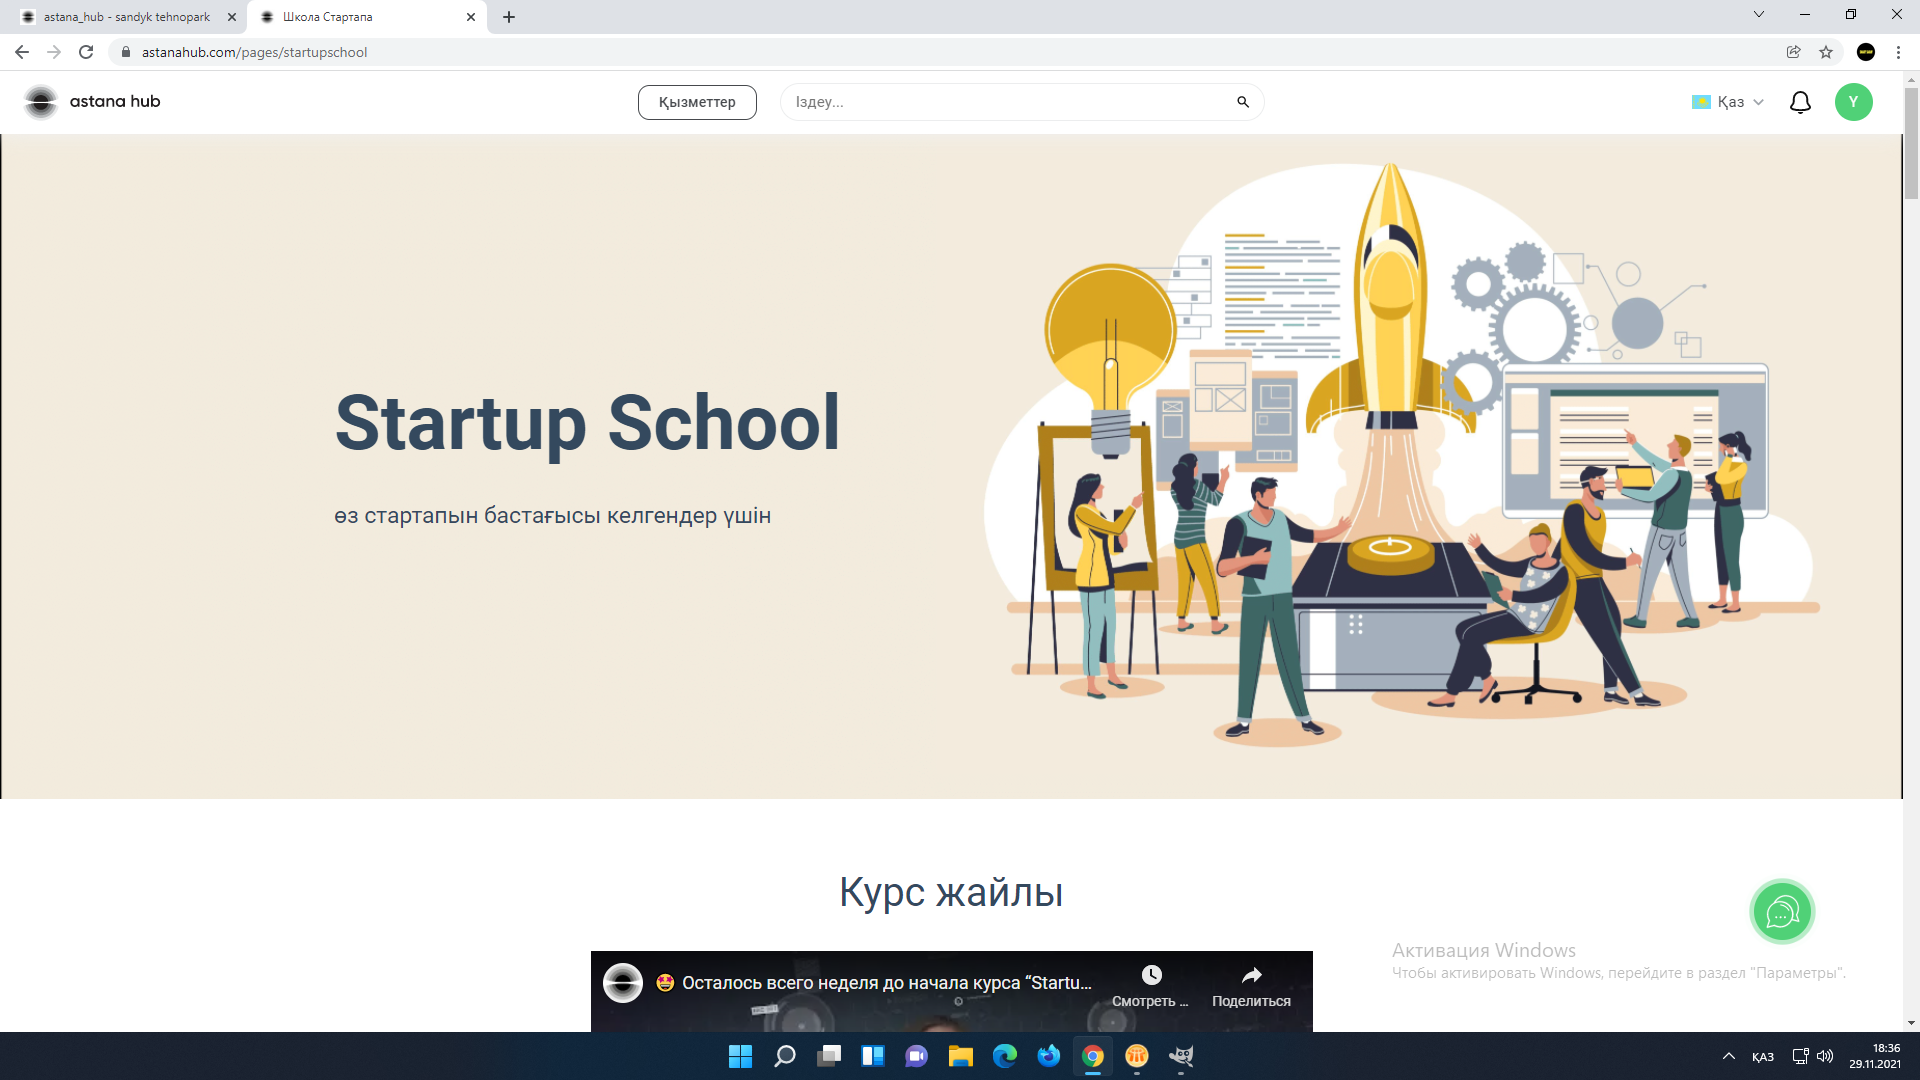Image resolution: width=1920 pixels, height=1080 pixels.
Task: Open Windows taskbar search
Action: click(785, 1056)
